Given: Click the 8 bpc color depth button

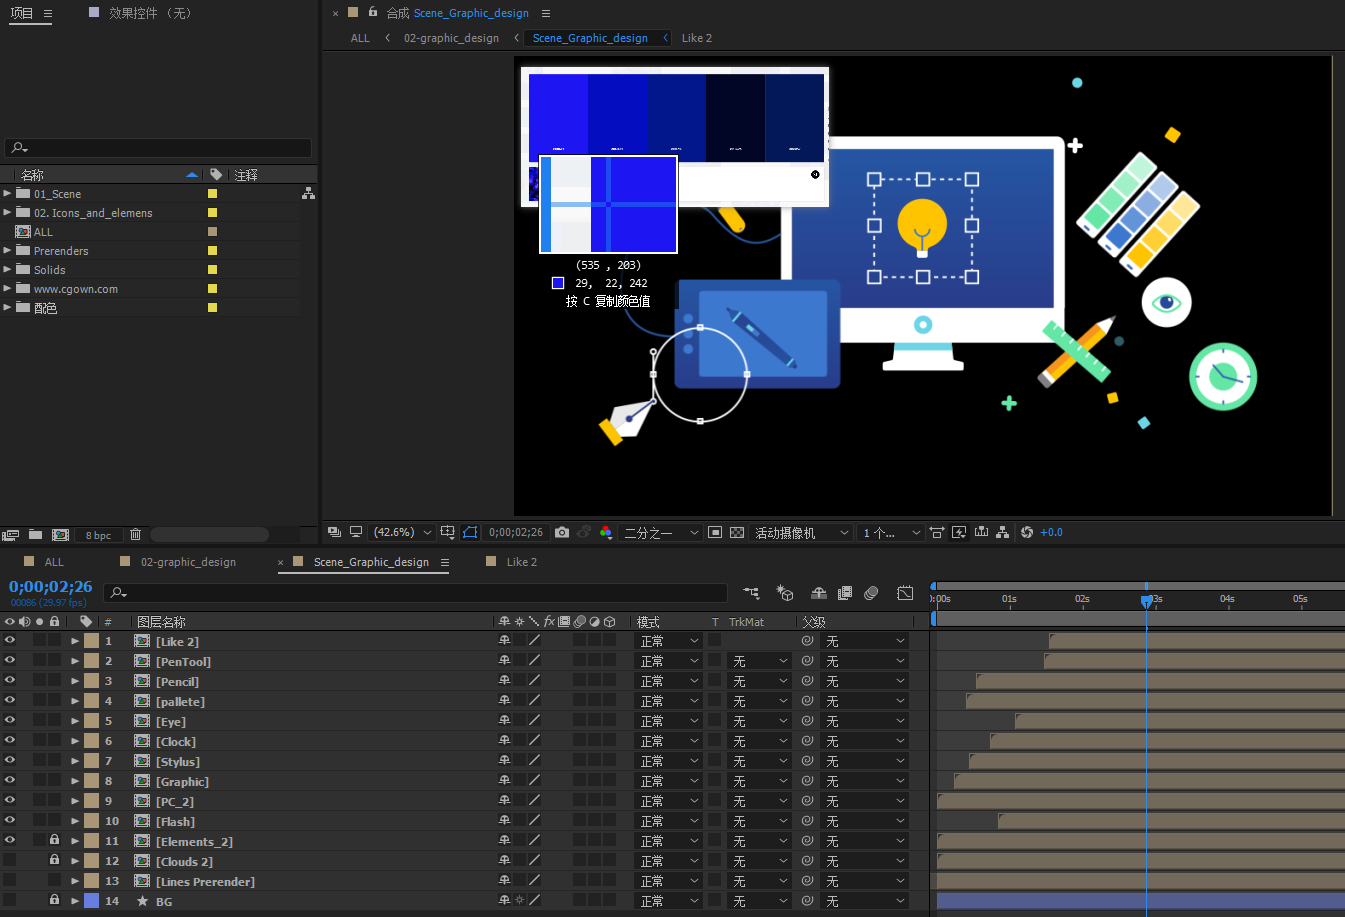Looking at the screenshot, I should (x=98, y=535).
